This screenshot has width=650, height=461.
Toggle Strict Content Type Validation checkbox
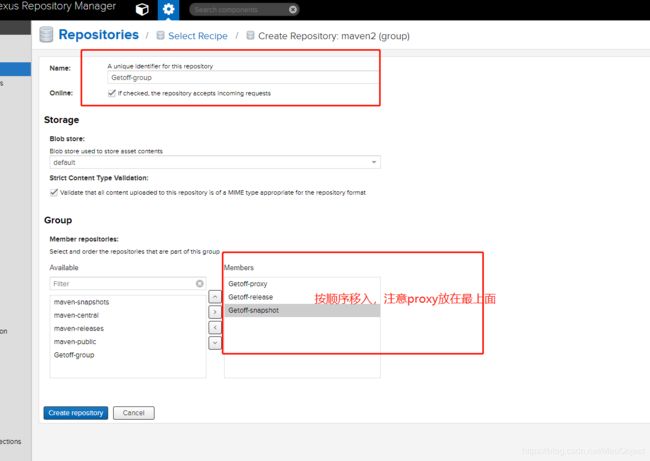point(54,192)
